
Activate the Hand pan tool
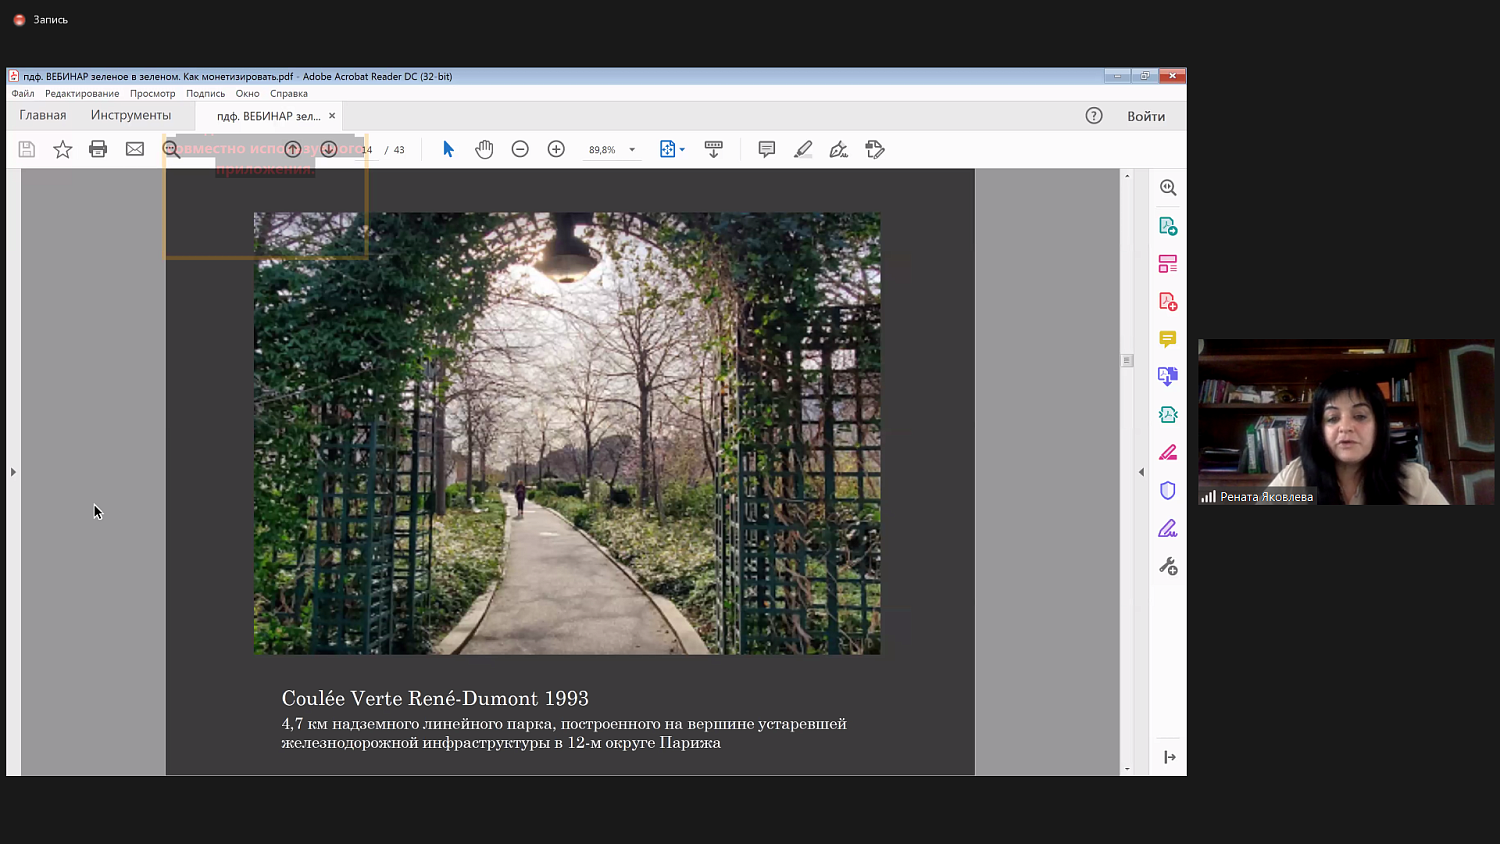[x=484, y=149]
